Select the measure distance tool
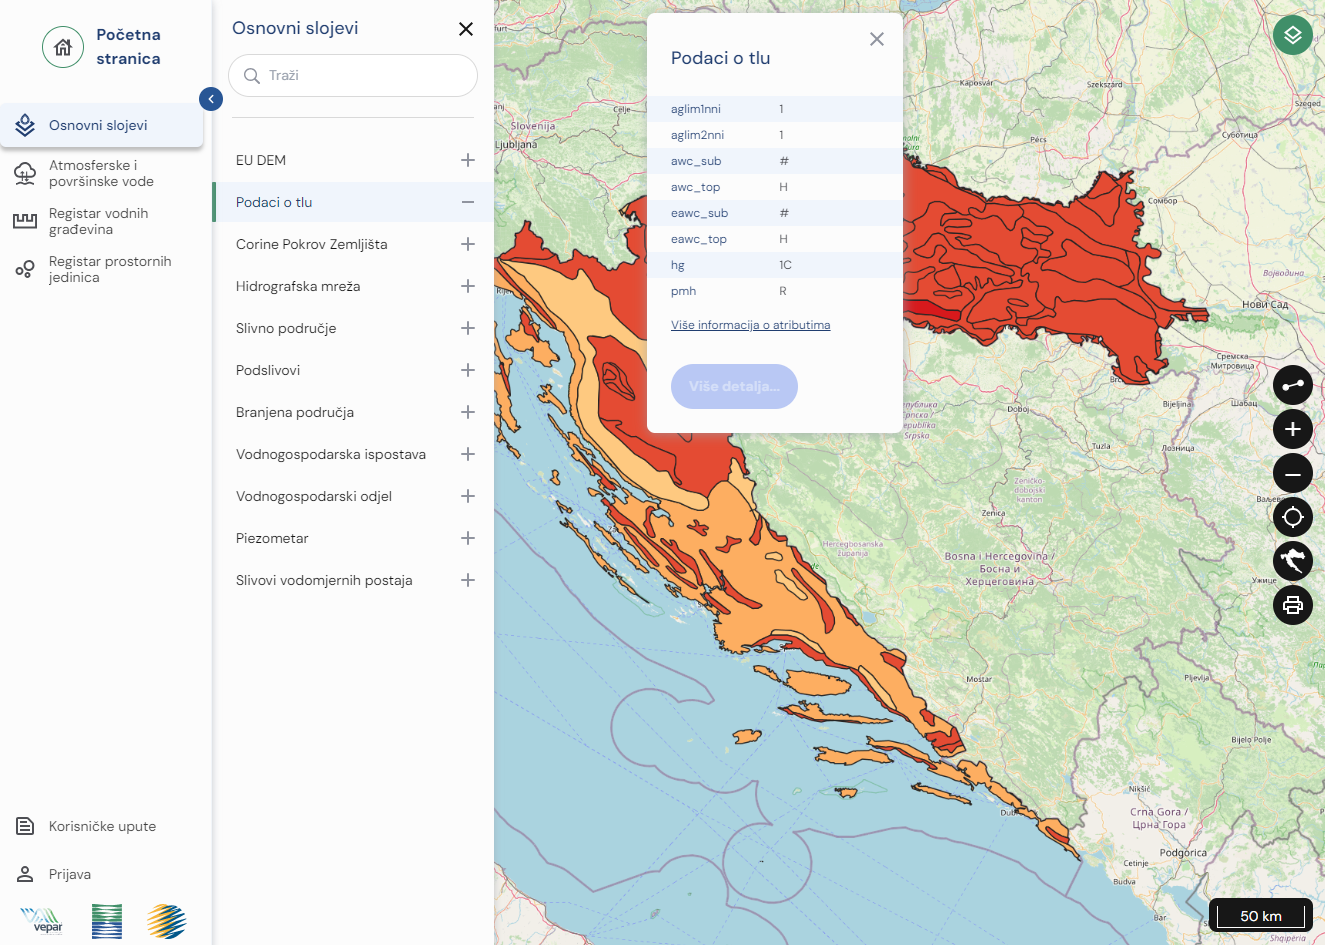 (x=1292, y=385)
